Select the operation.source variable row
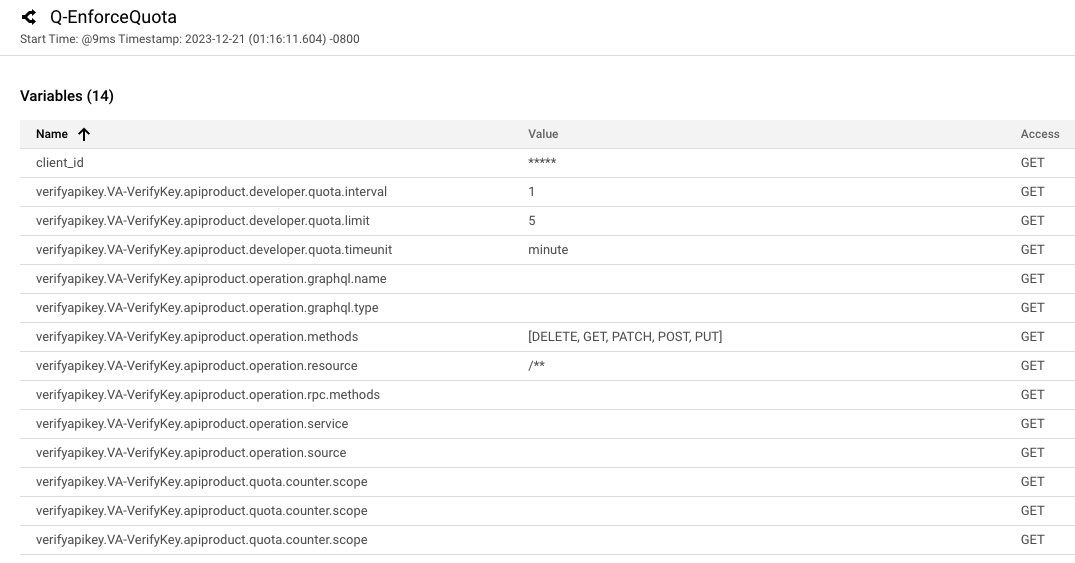 191,453
